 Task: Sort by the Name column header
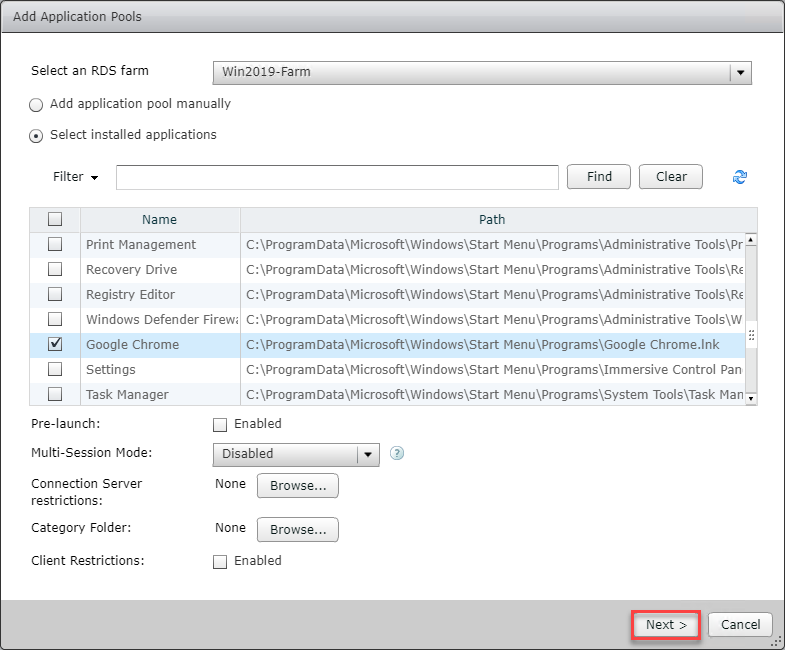pyautogui.click(x=159, y=220)
